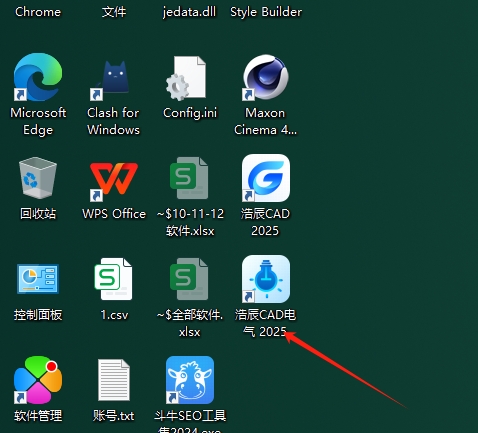Select the Recycle Bin (回收站) icon

pos(37,178)
